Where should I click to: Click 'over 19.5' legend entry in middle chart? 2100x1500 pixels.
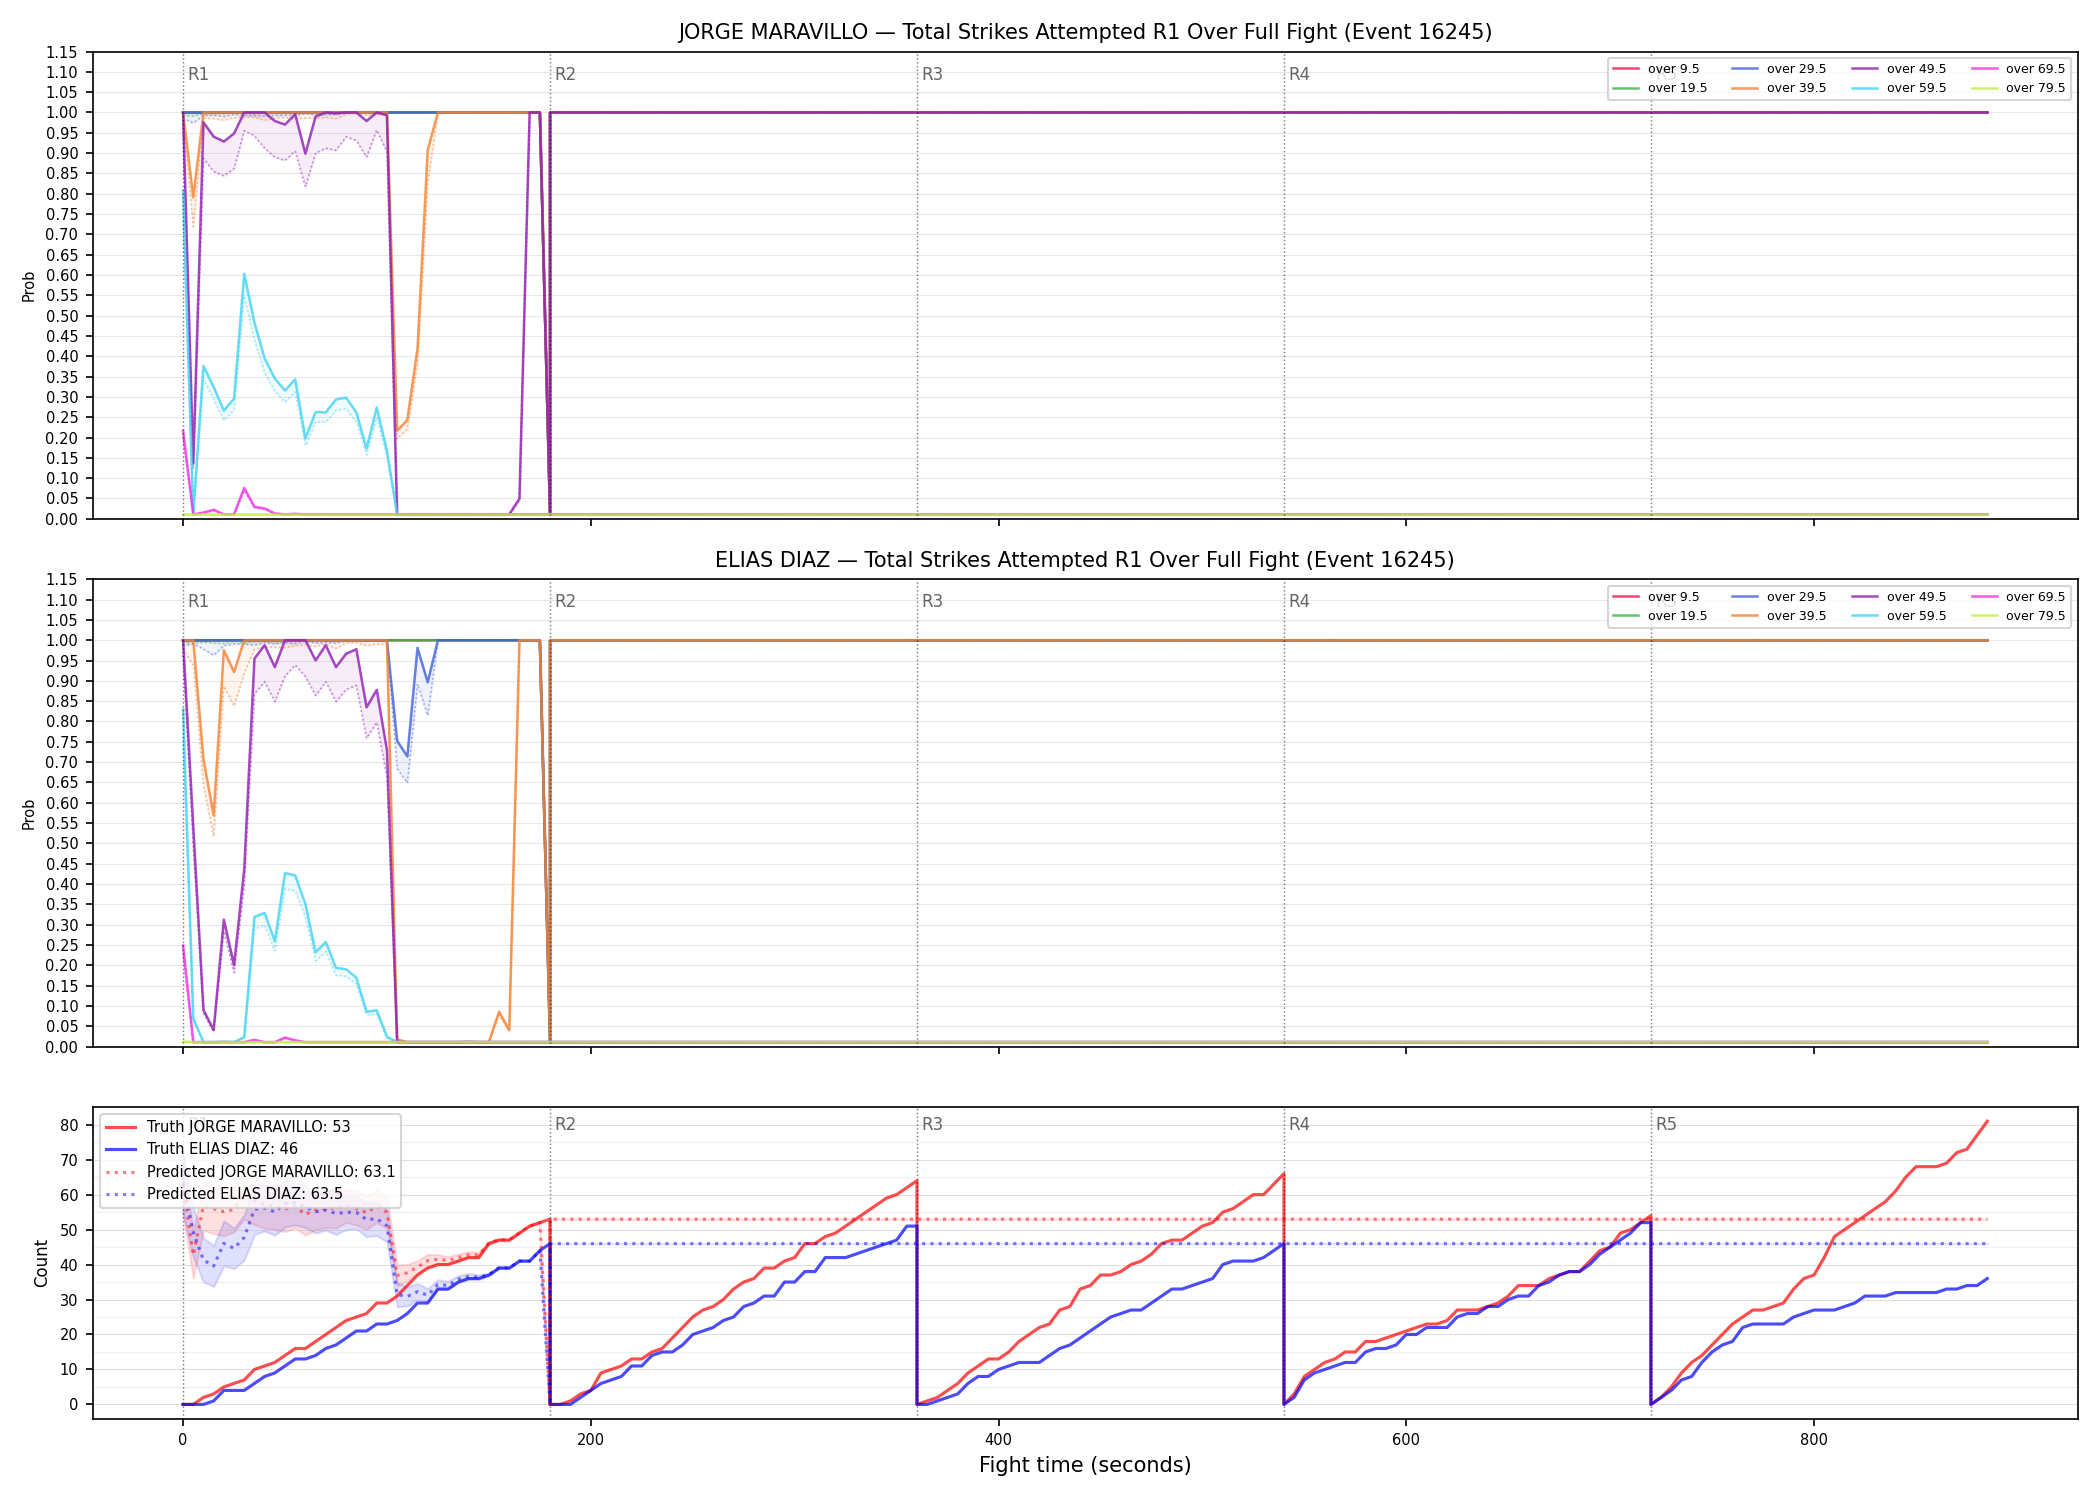[1661, 616]
